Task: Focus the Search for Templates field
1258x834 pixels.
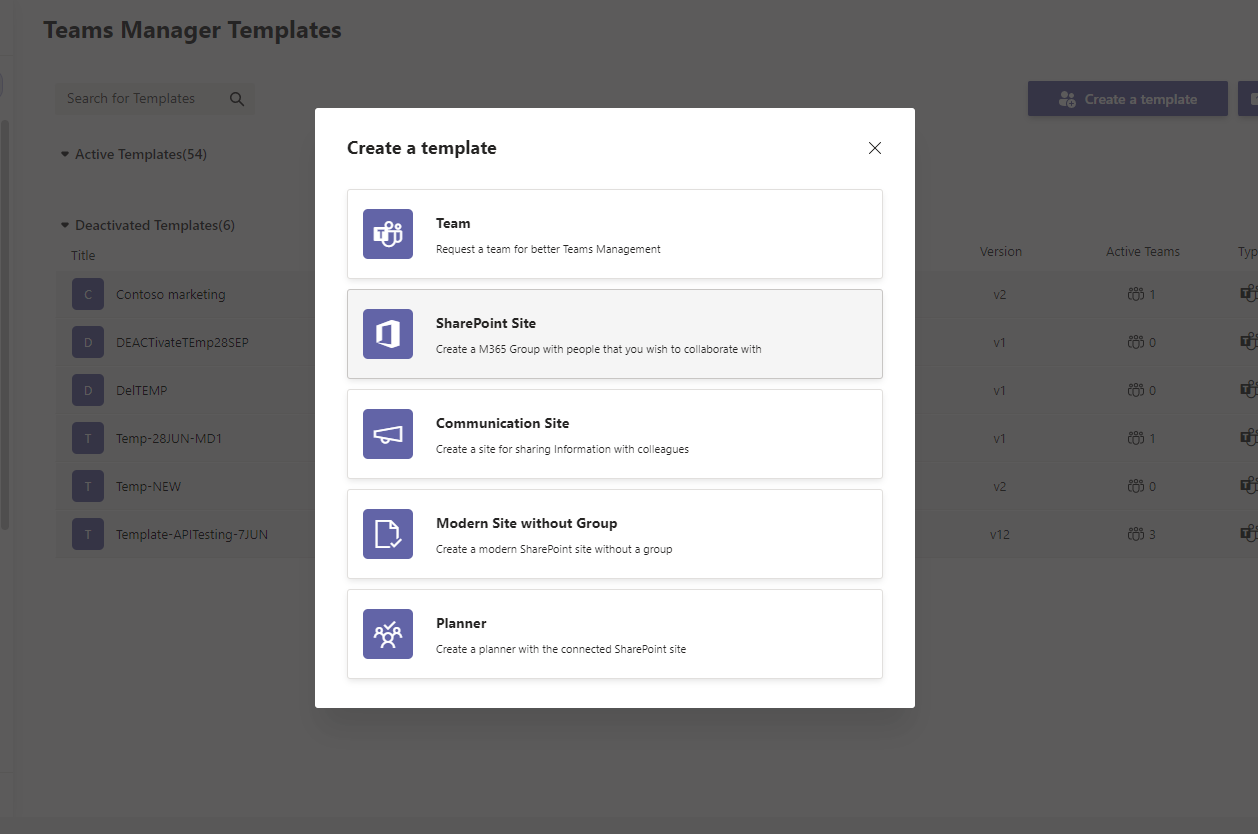Action: (x=154, y=98)
